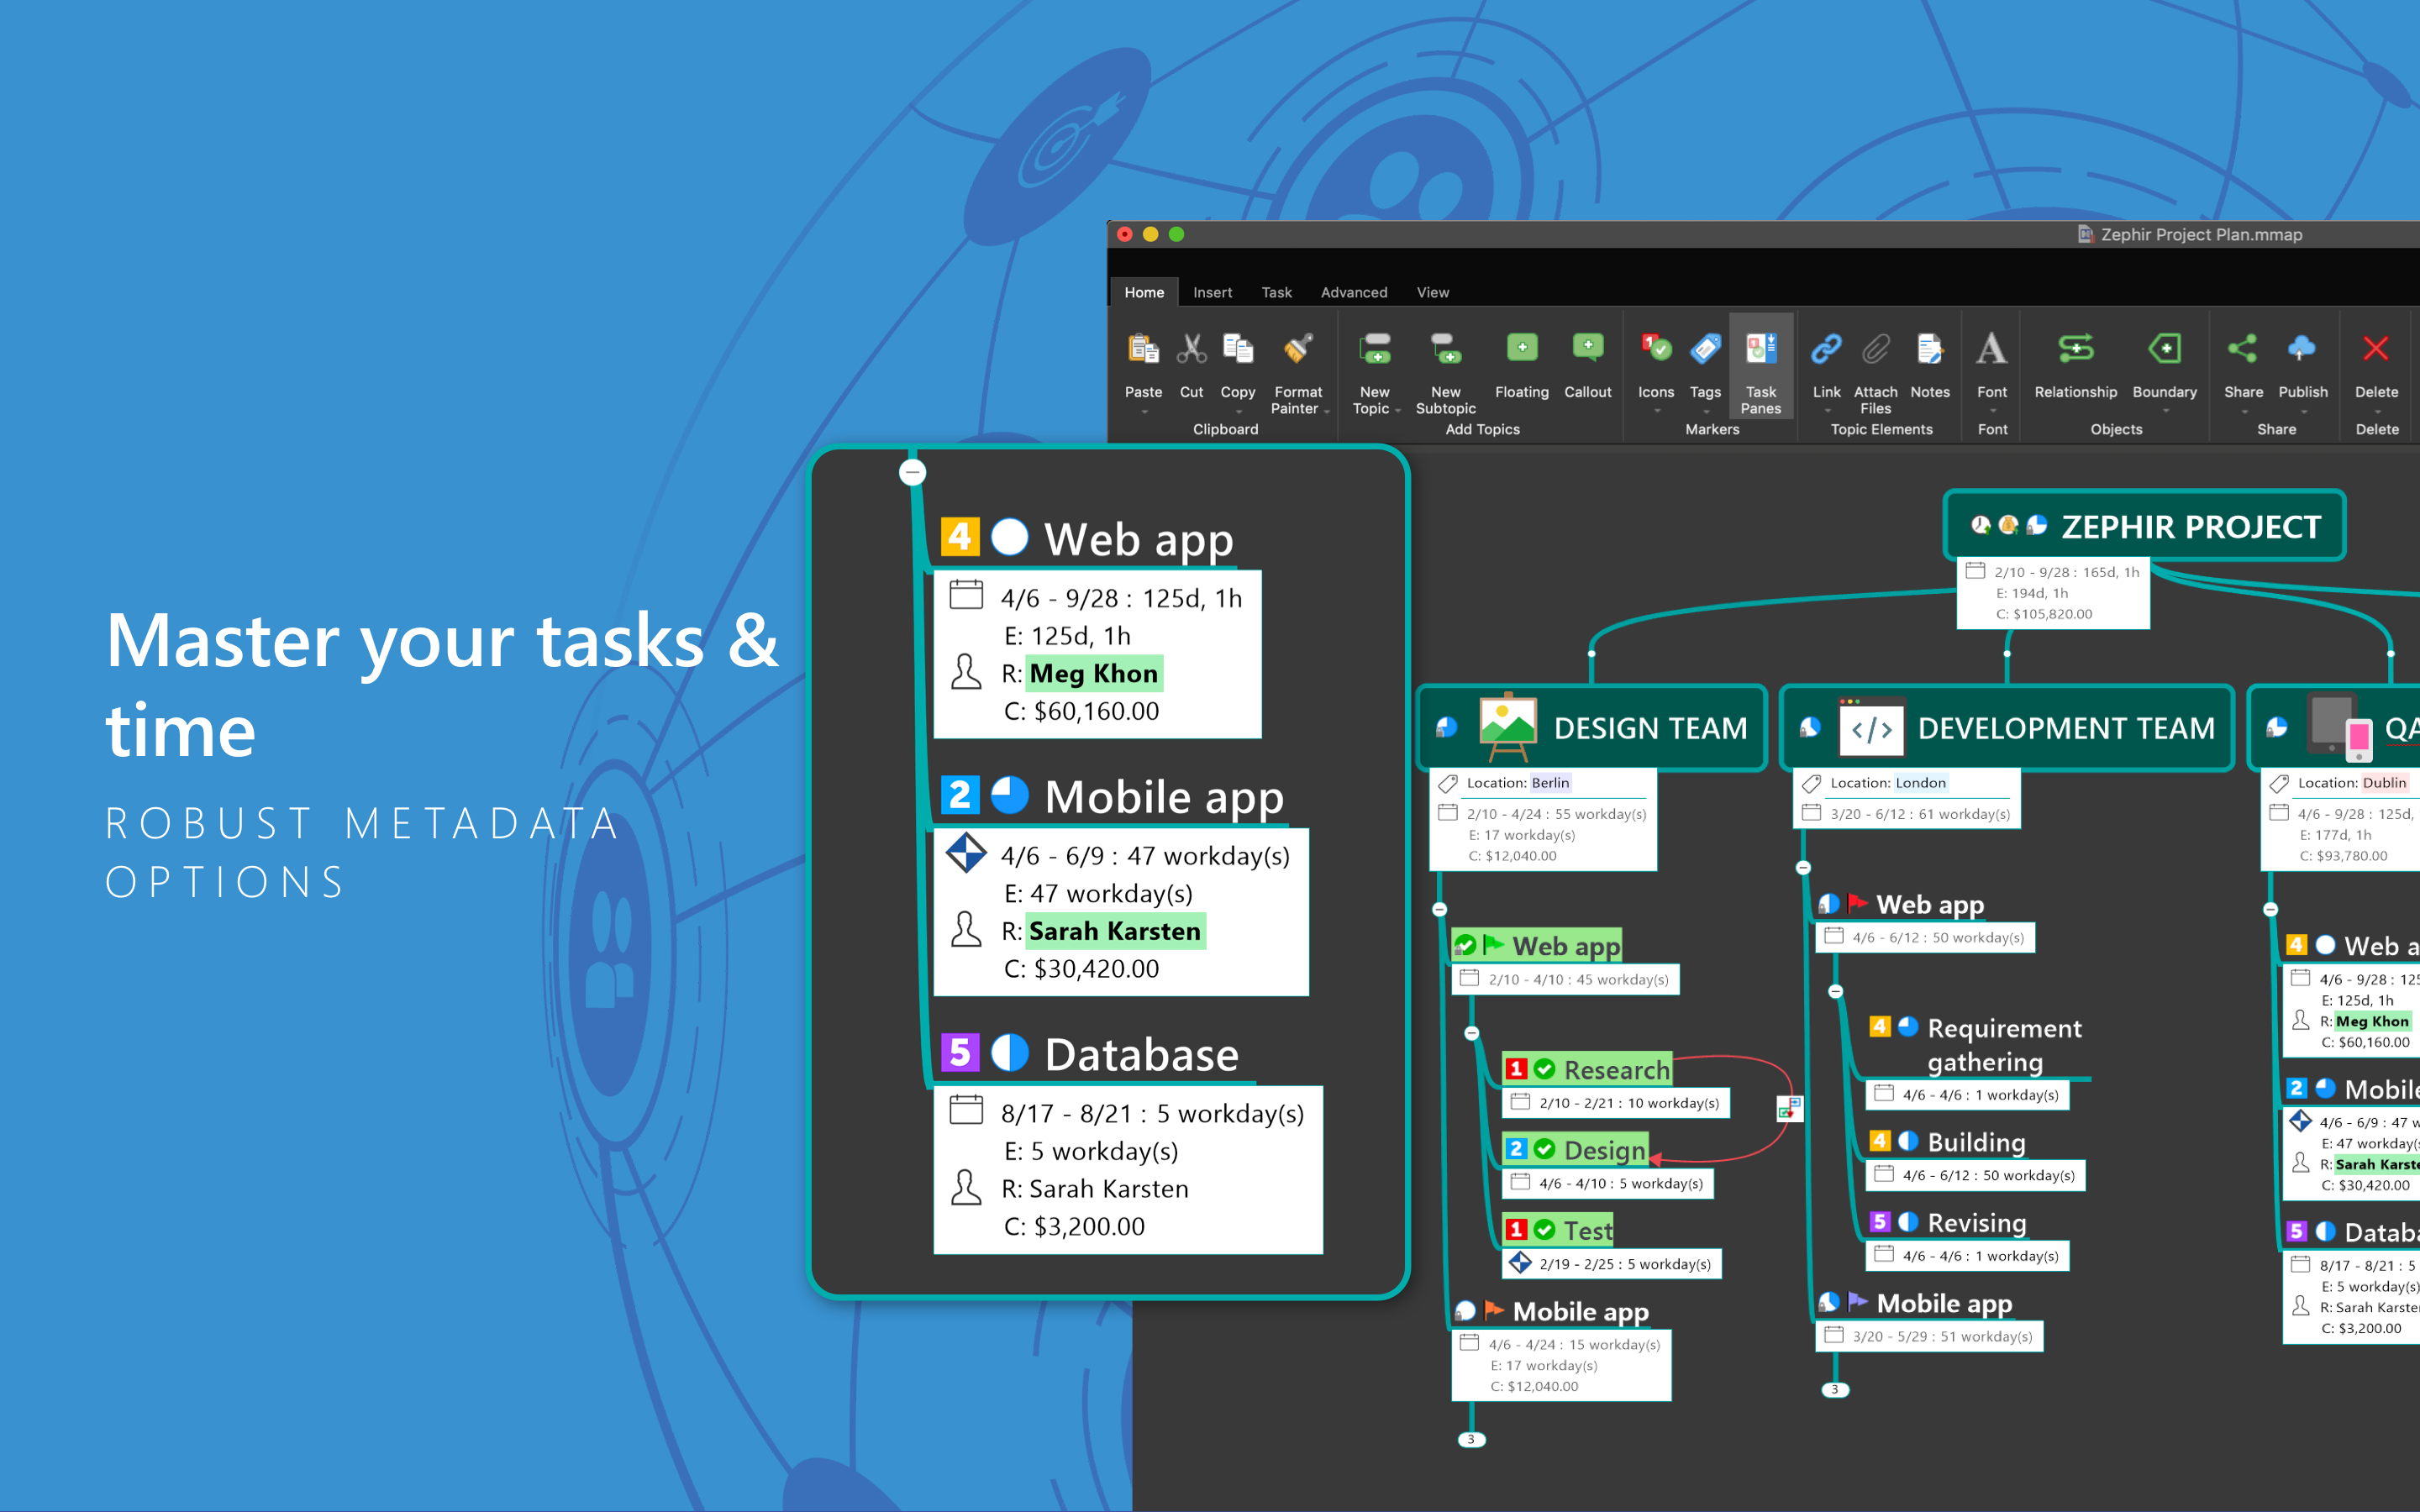Screen dimensions: 2420x1512
Task: Switch to the Home tab
Action: point(1144,292)
